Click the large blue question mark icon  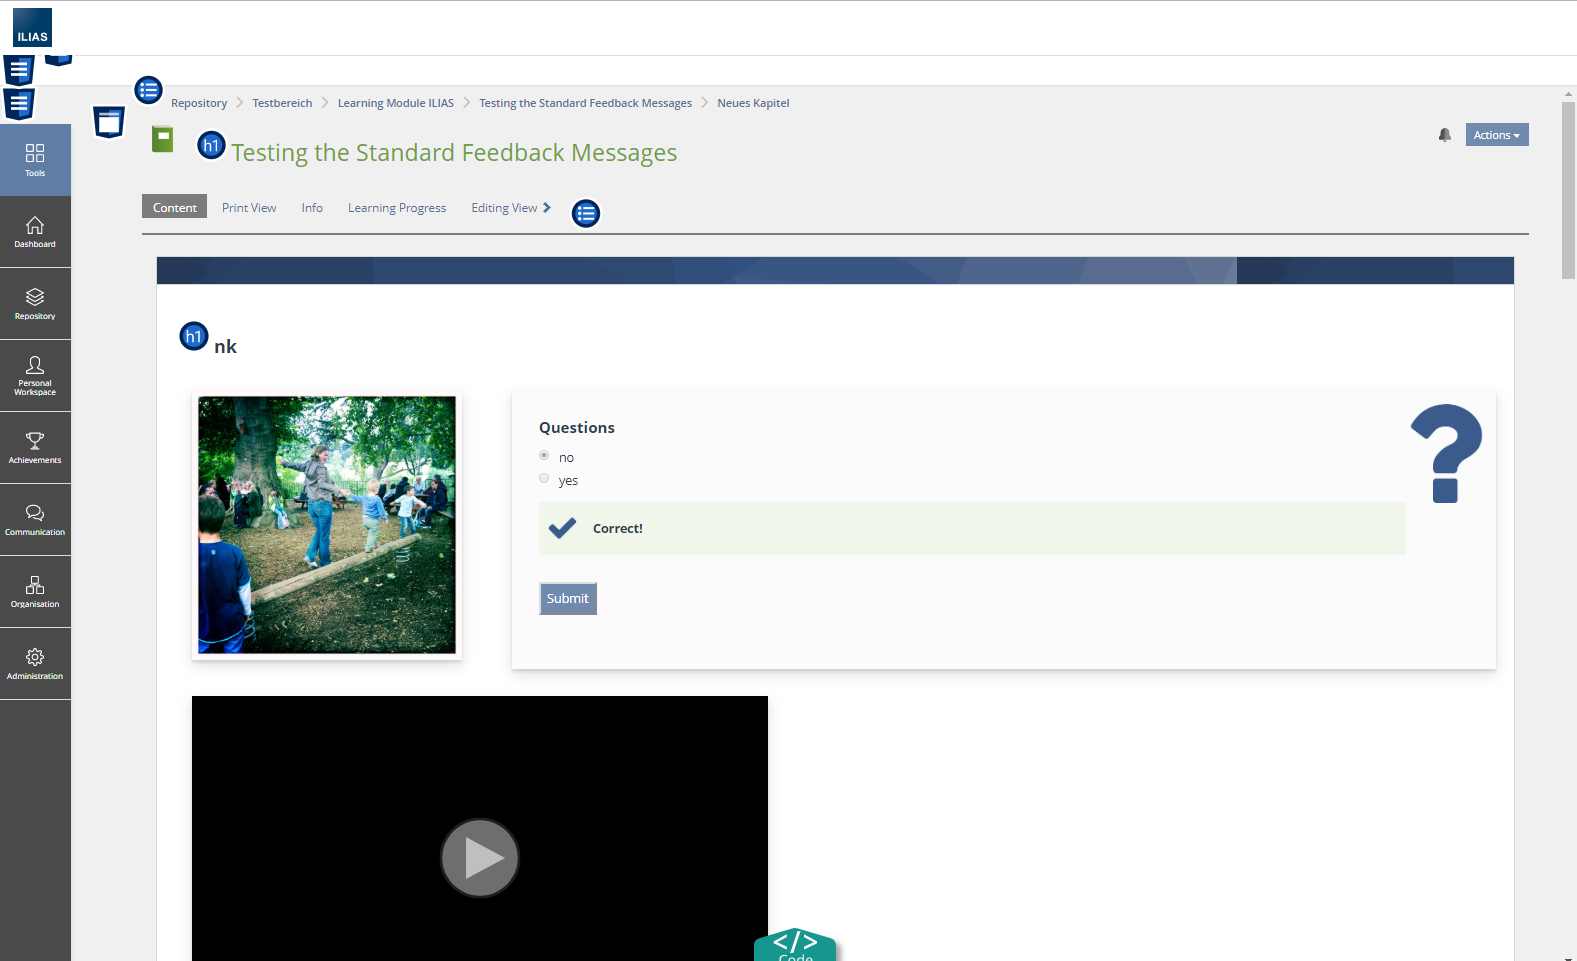coord(1446,453)
